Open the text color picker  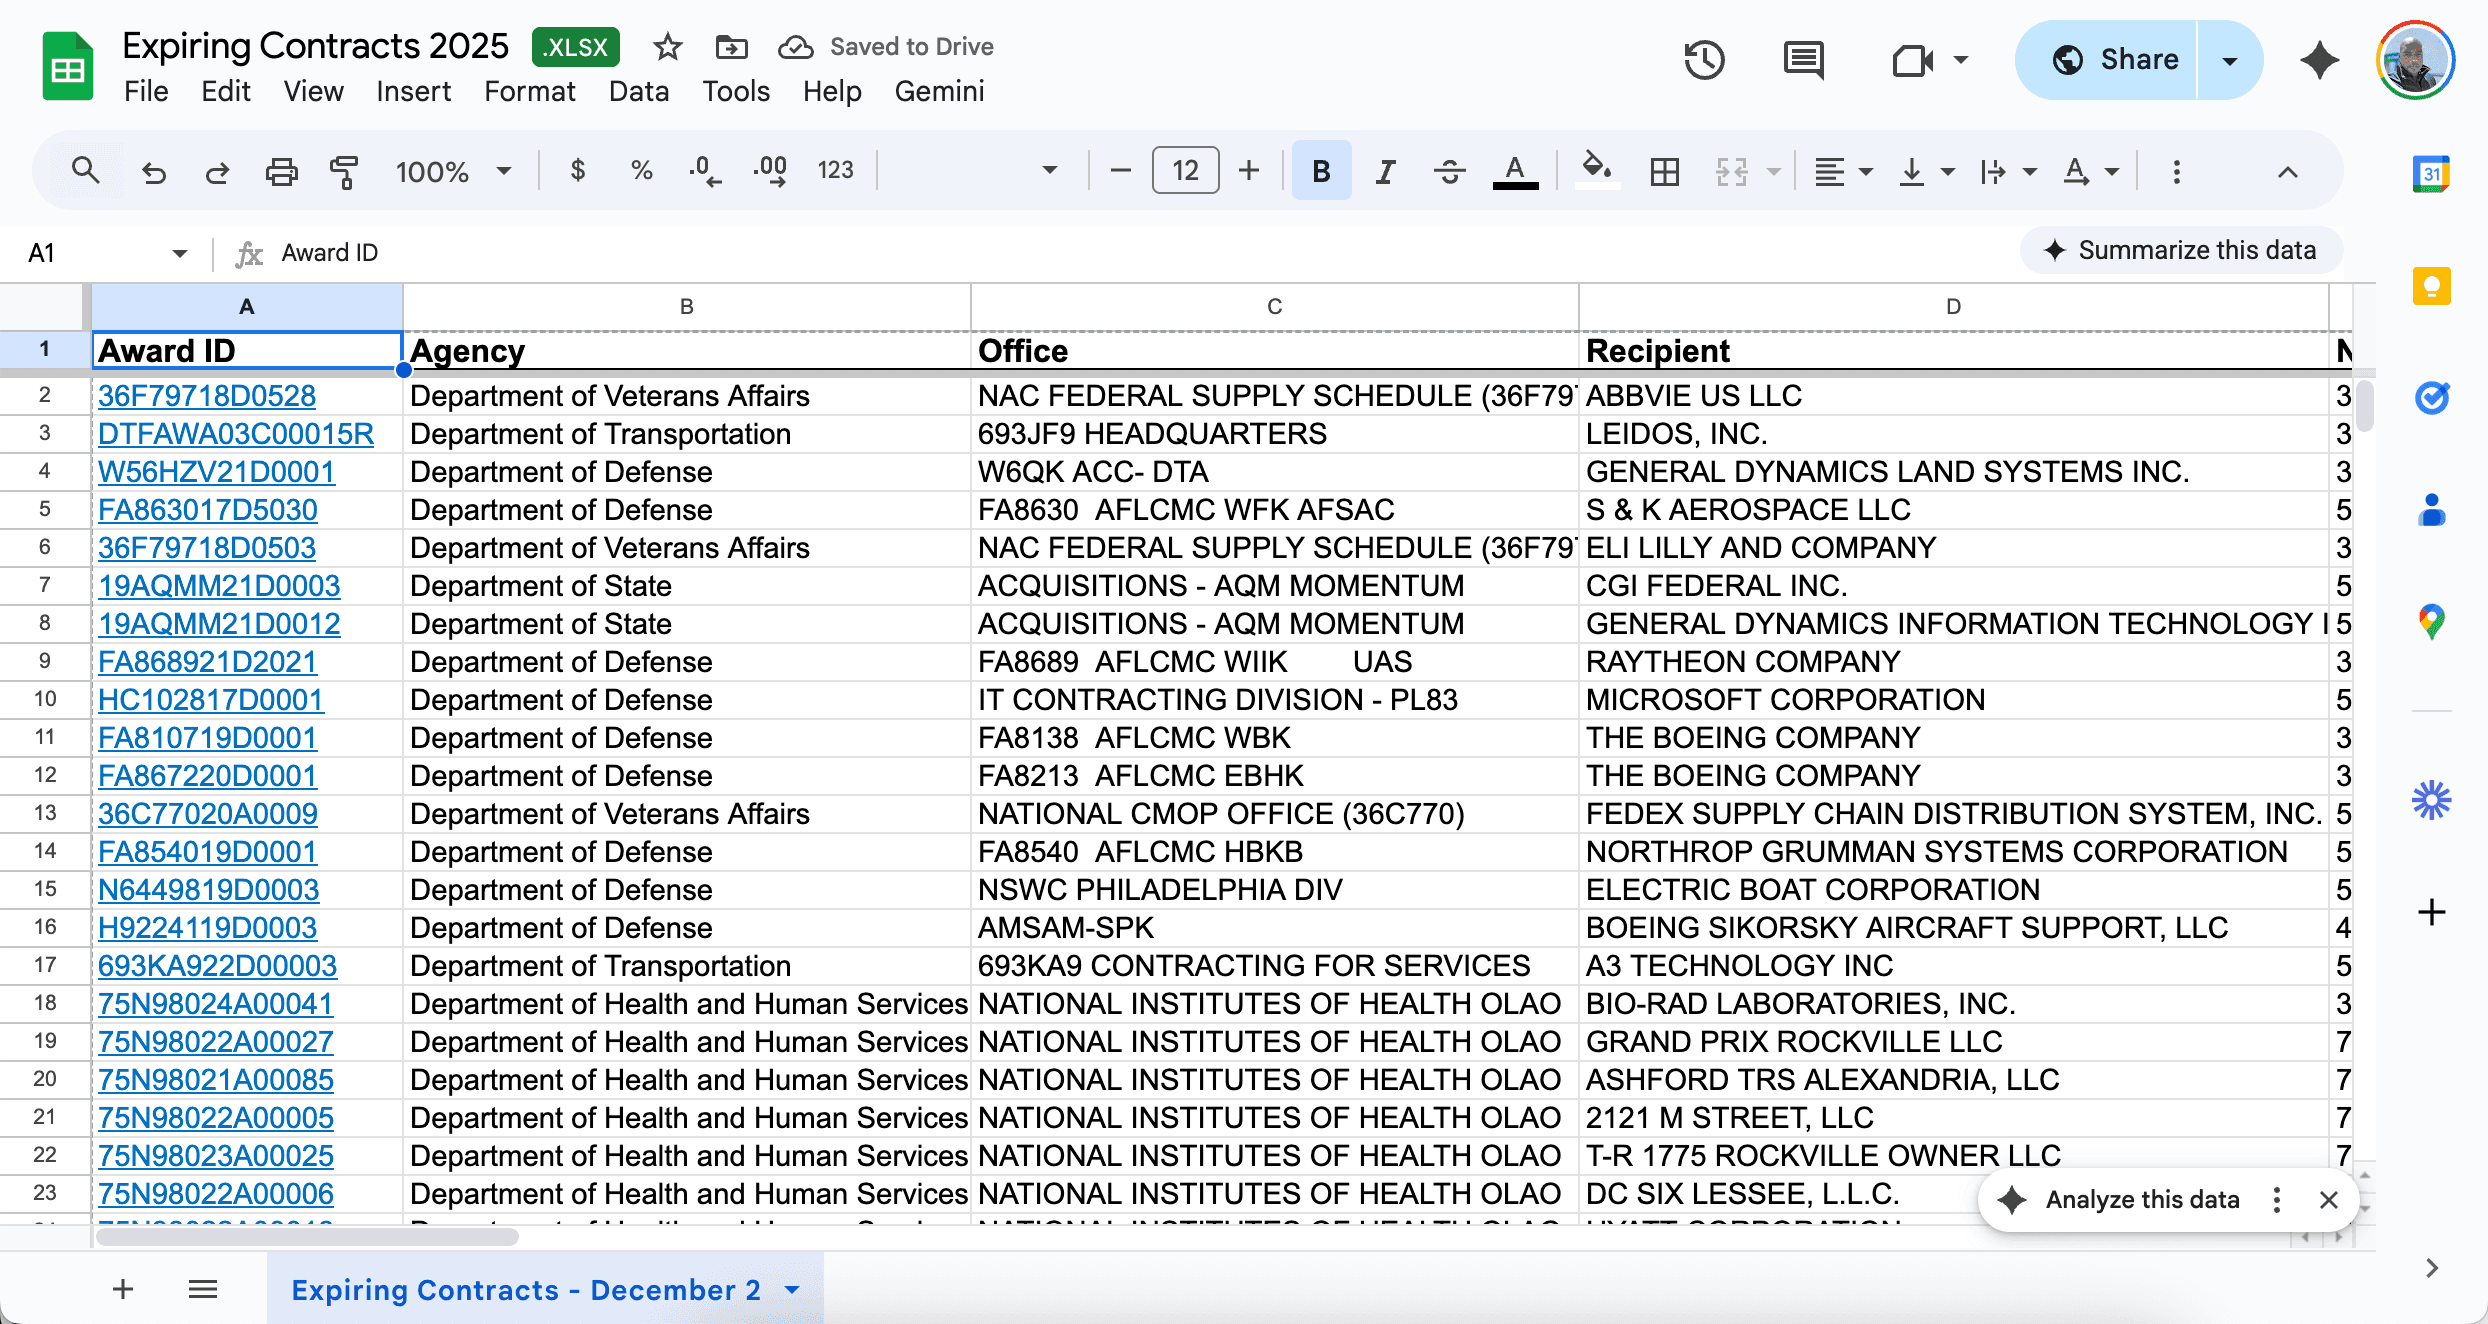point(1515,170)
